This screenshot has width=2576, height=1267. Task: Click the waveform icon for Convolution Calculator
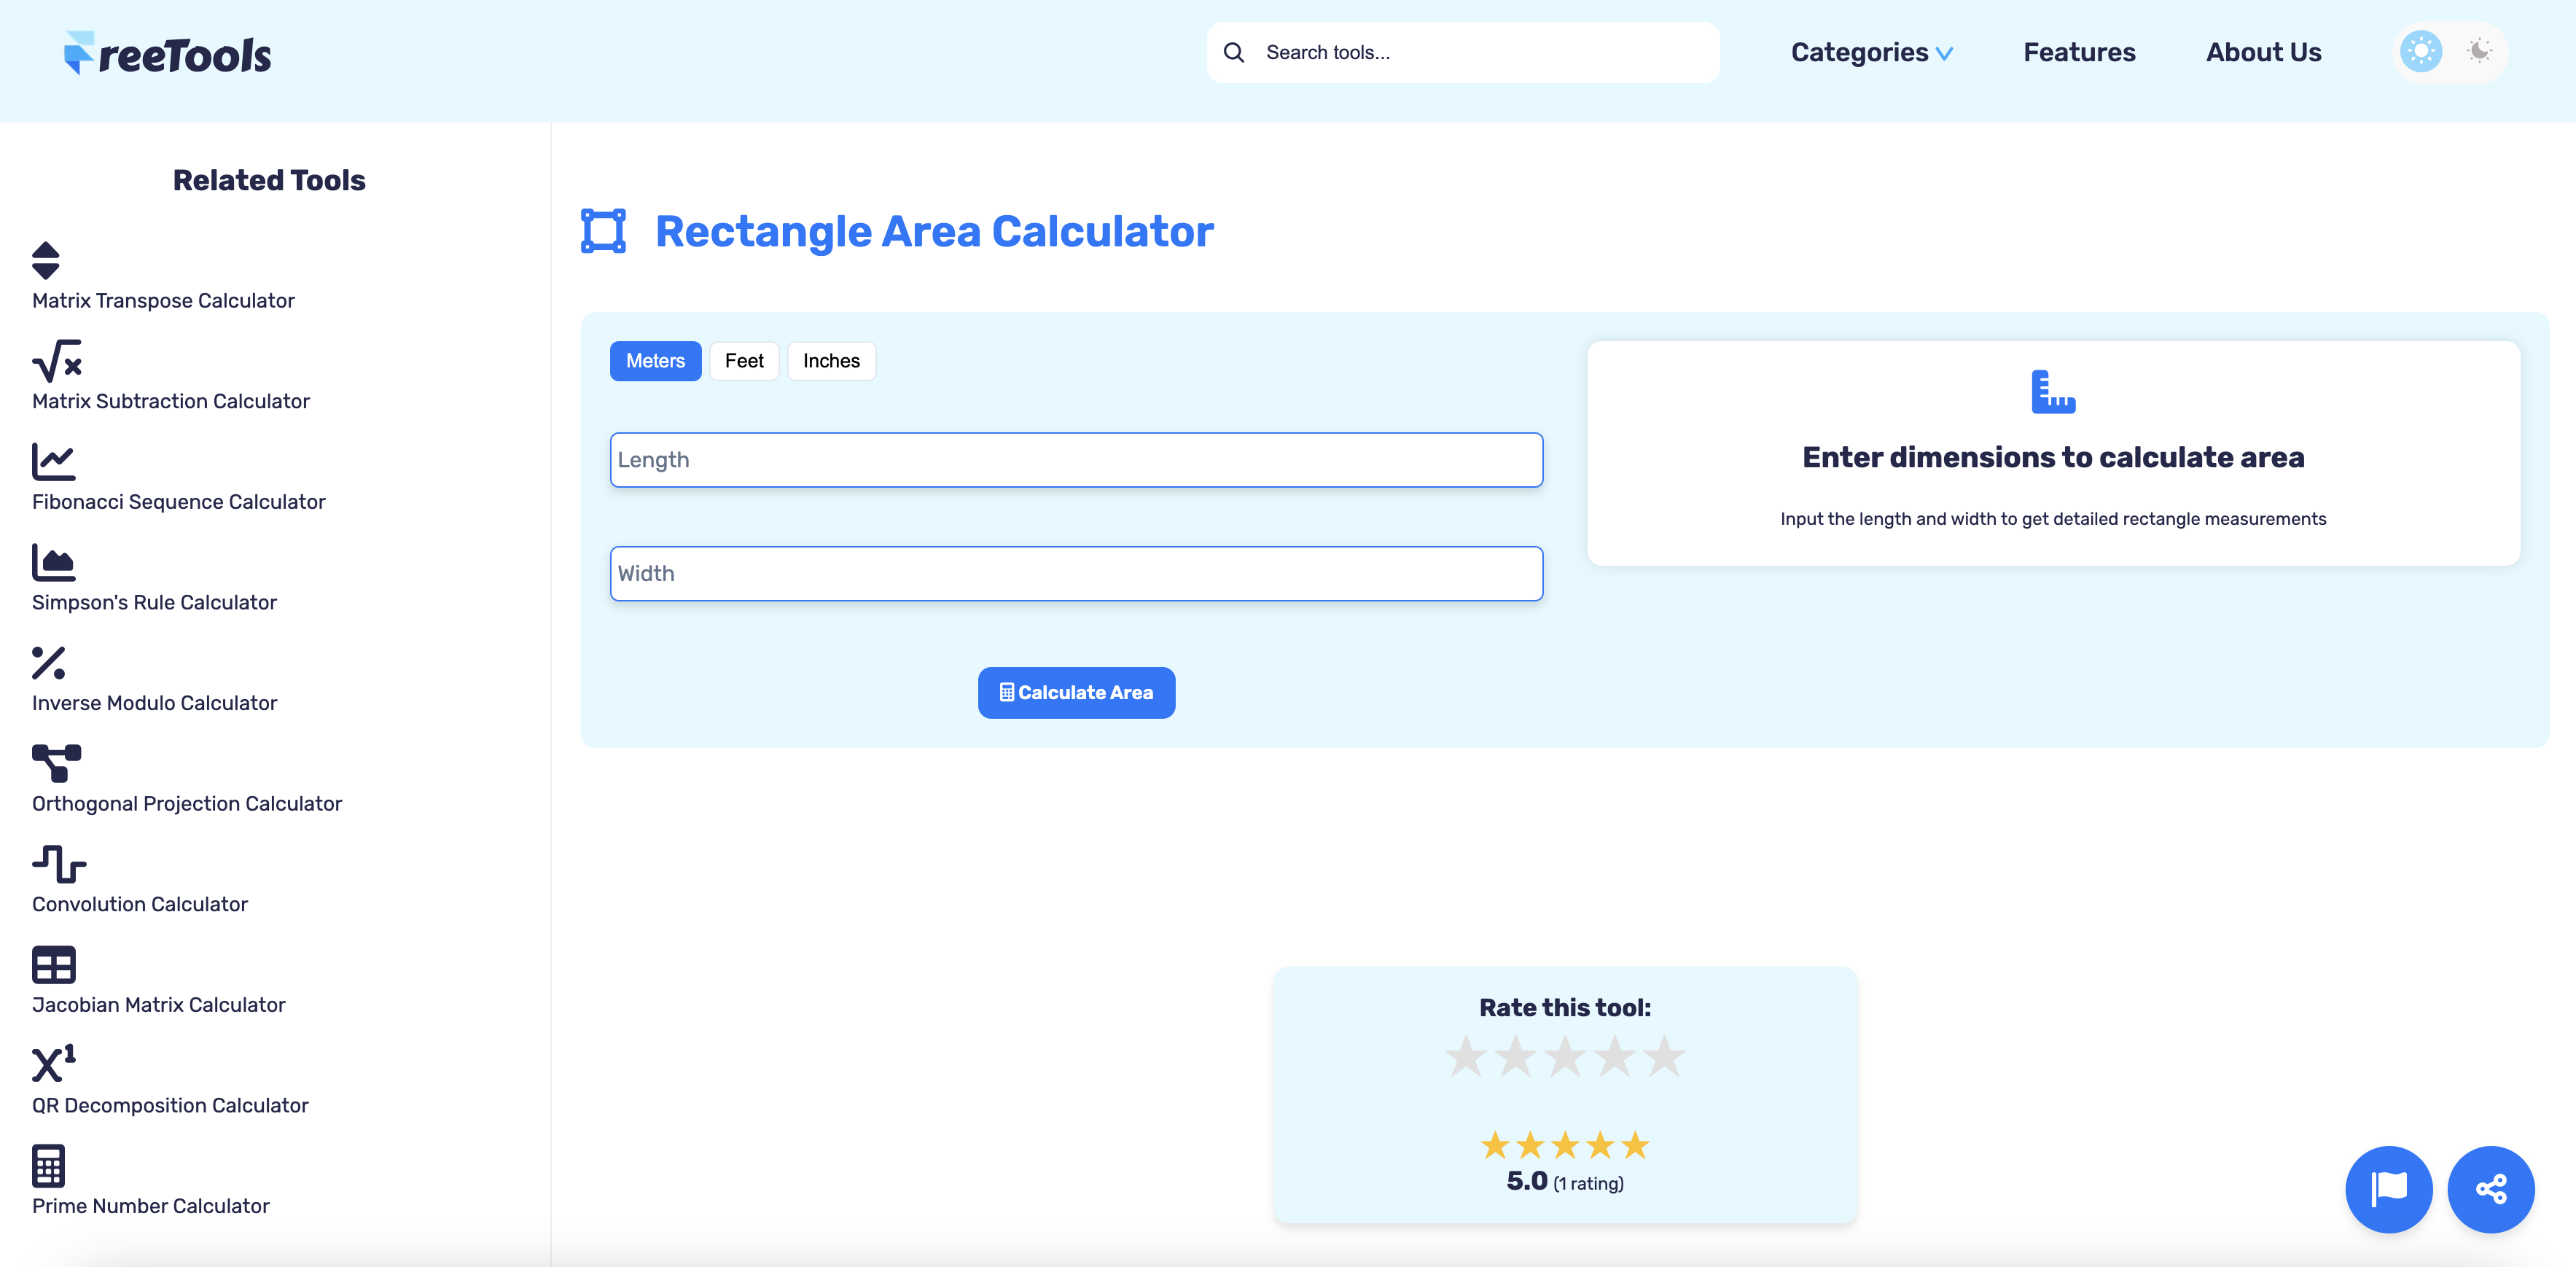click(58, 864)
